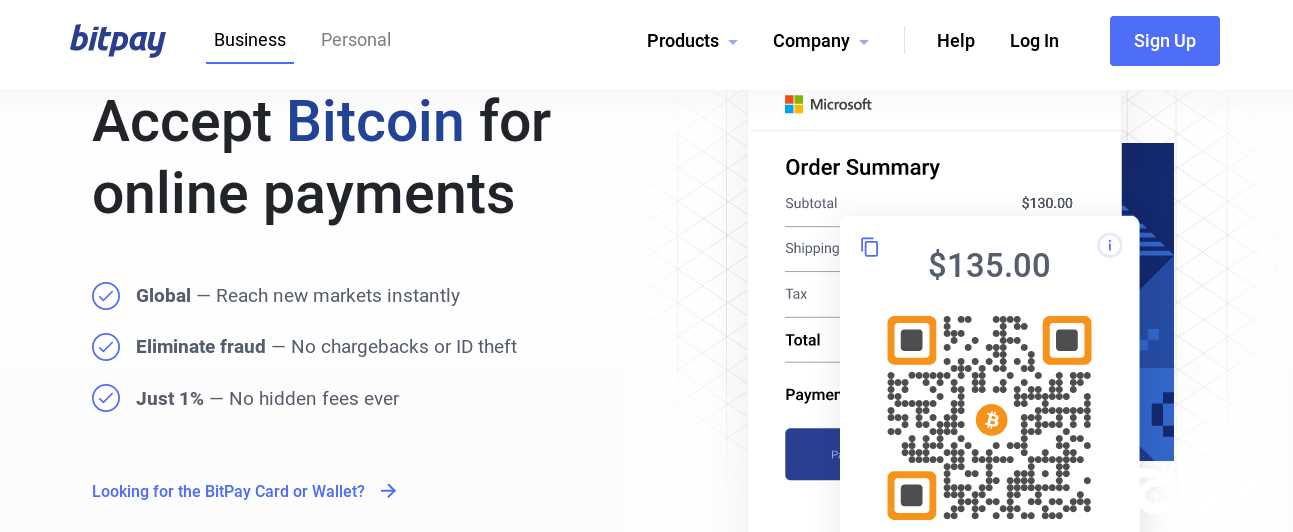Click the Sign Up button
This screenshot has width=1293, height=532.
1165,41
